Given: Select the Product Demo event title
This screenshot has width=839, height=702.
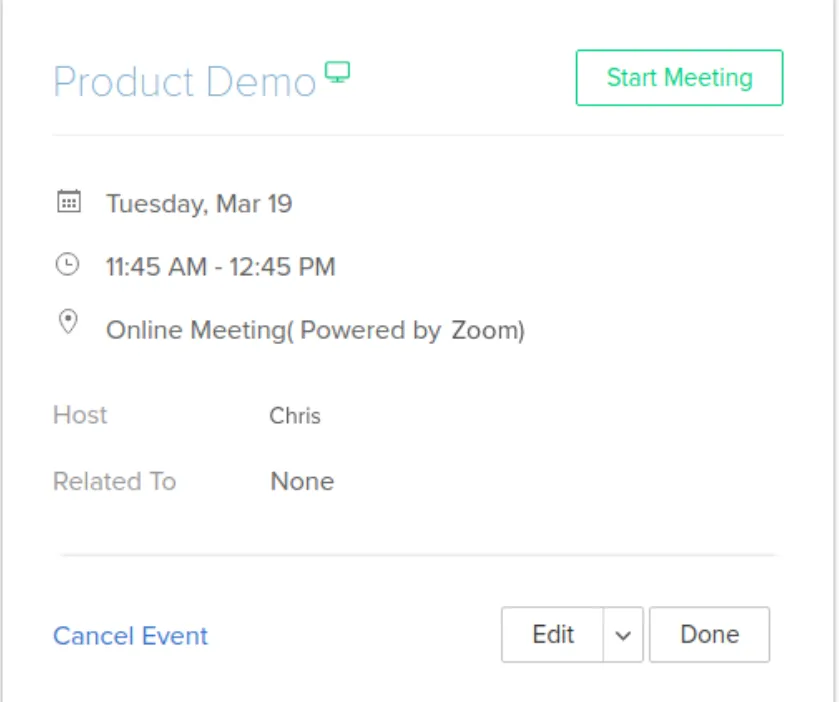Looking at the screenshot, I should (185, 82).
